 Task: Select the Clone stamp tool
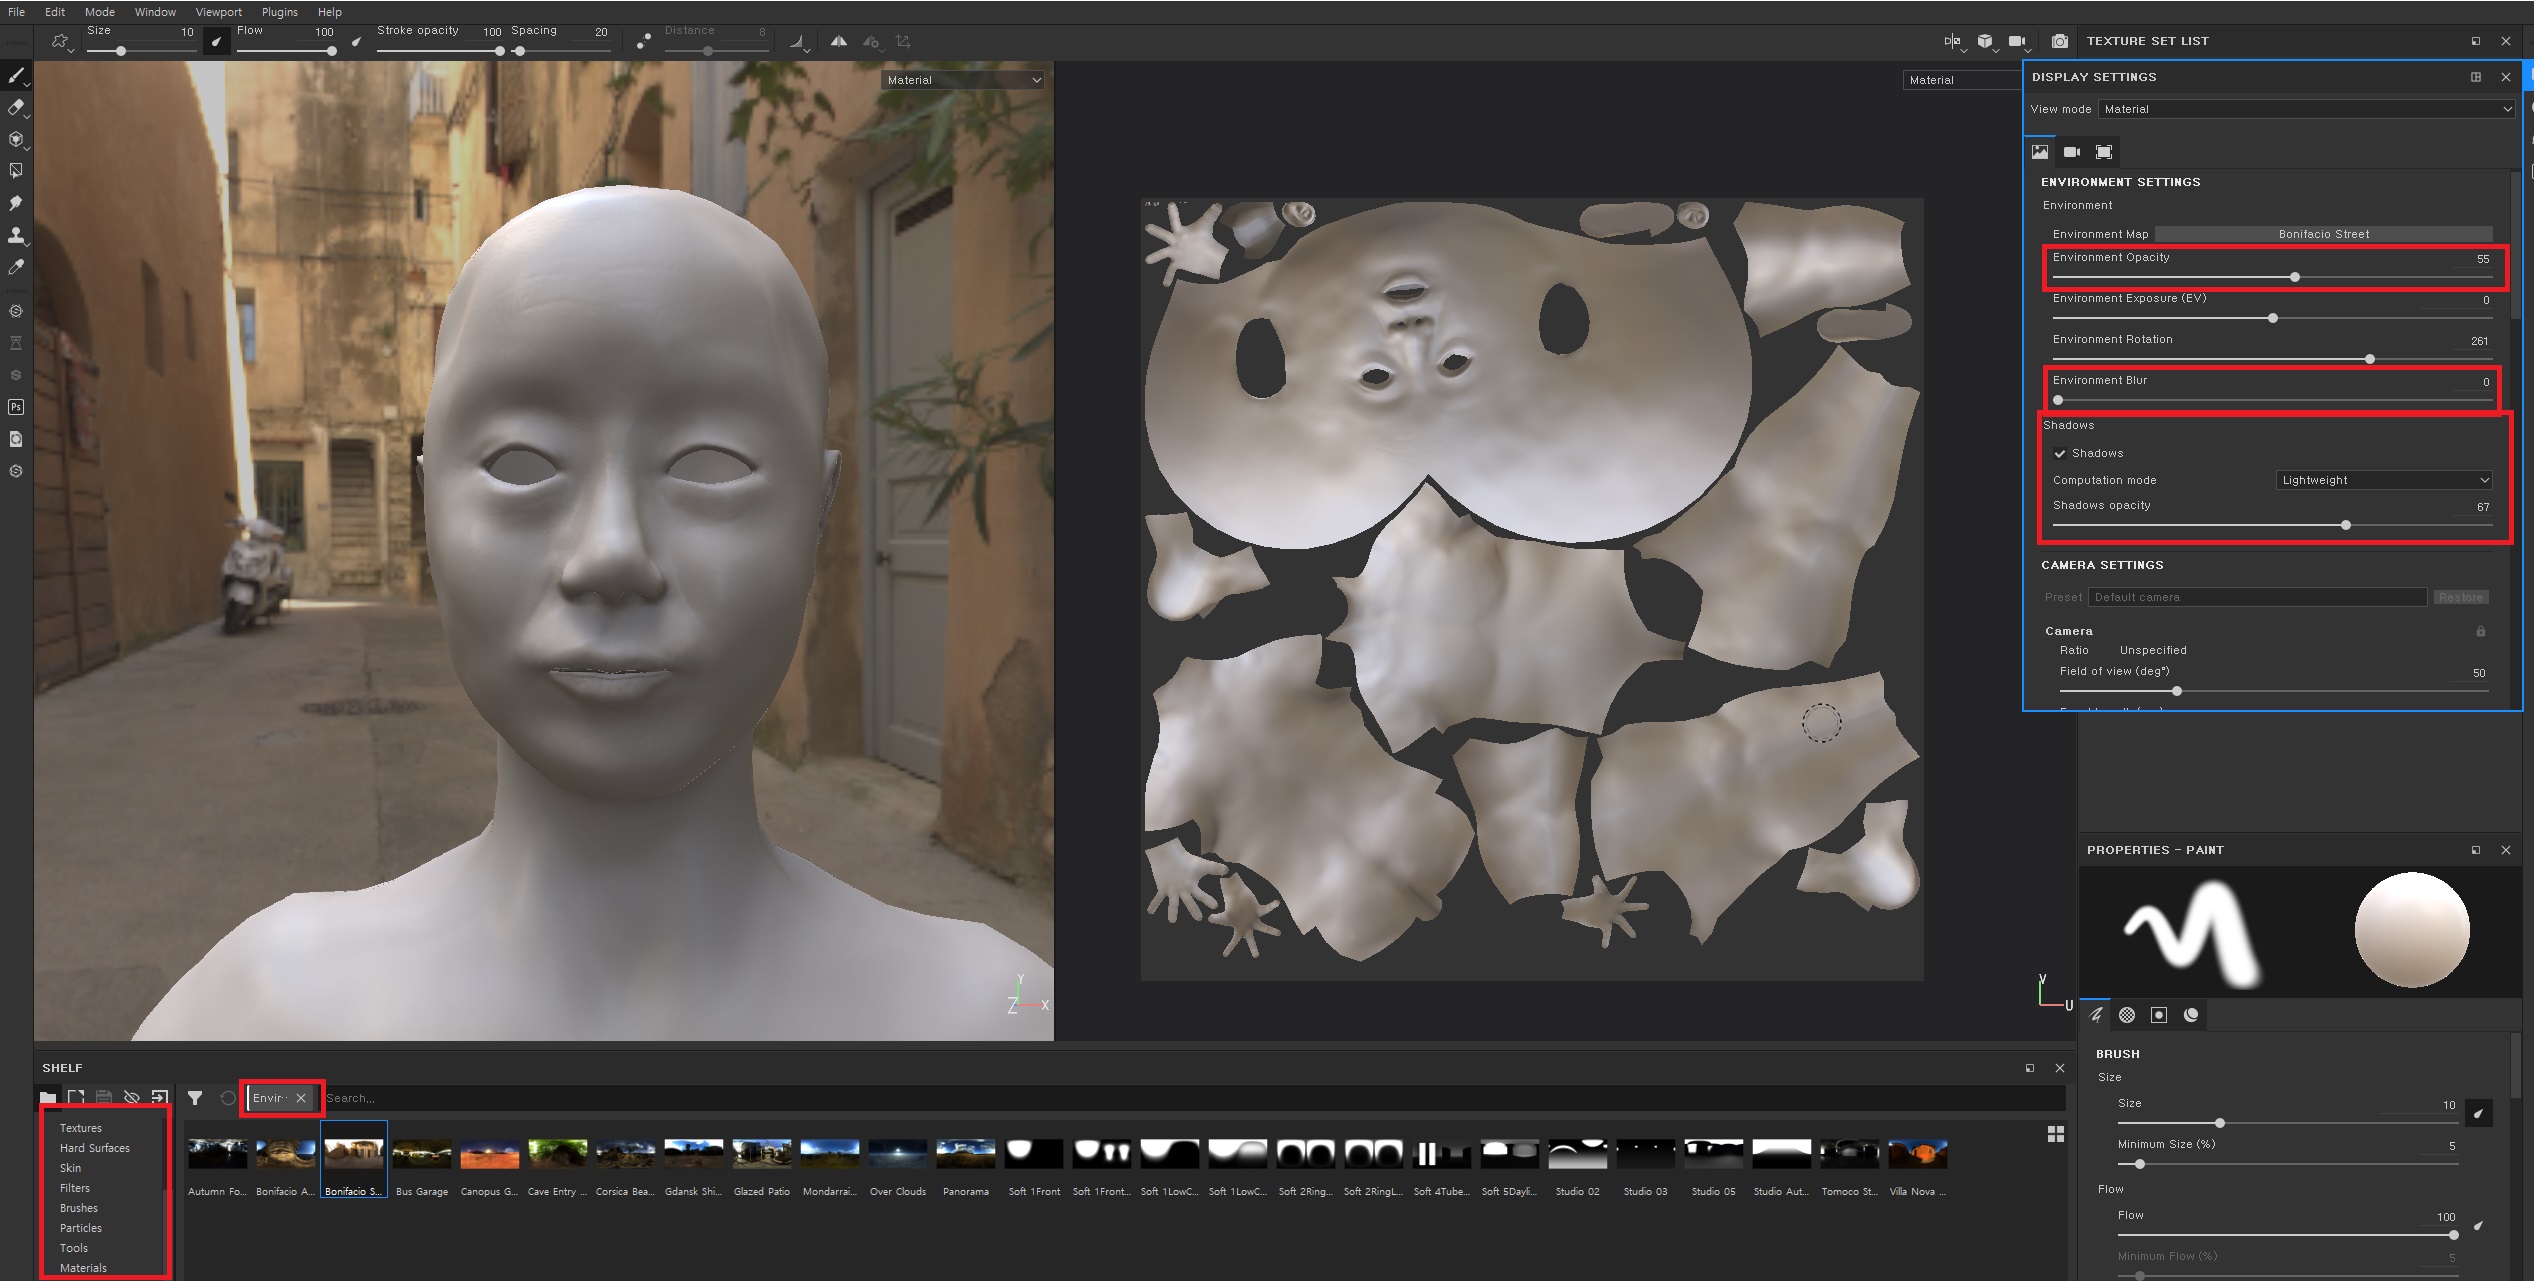click(16, 235)
